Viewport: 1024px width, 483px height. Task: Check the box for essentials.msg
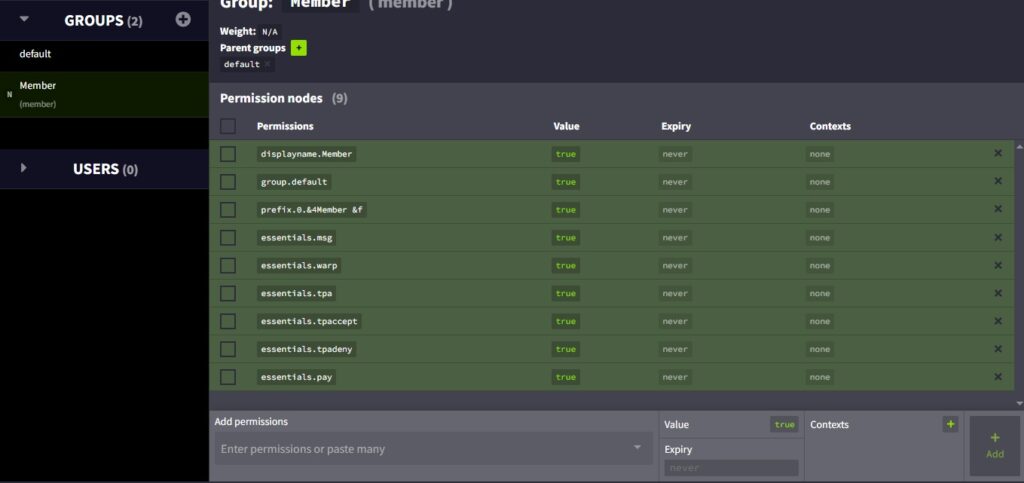[228, 238]
